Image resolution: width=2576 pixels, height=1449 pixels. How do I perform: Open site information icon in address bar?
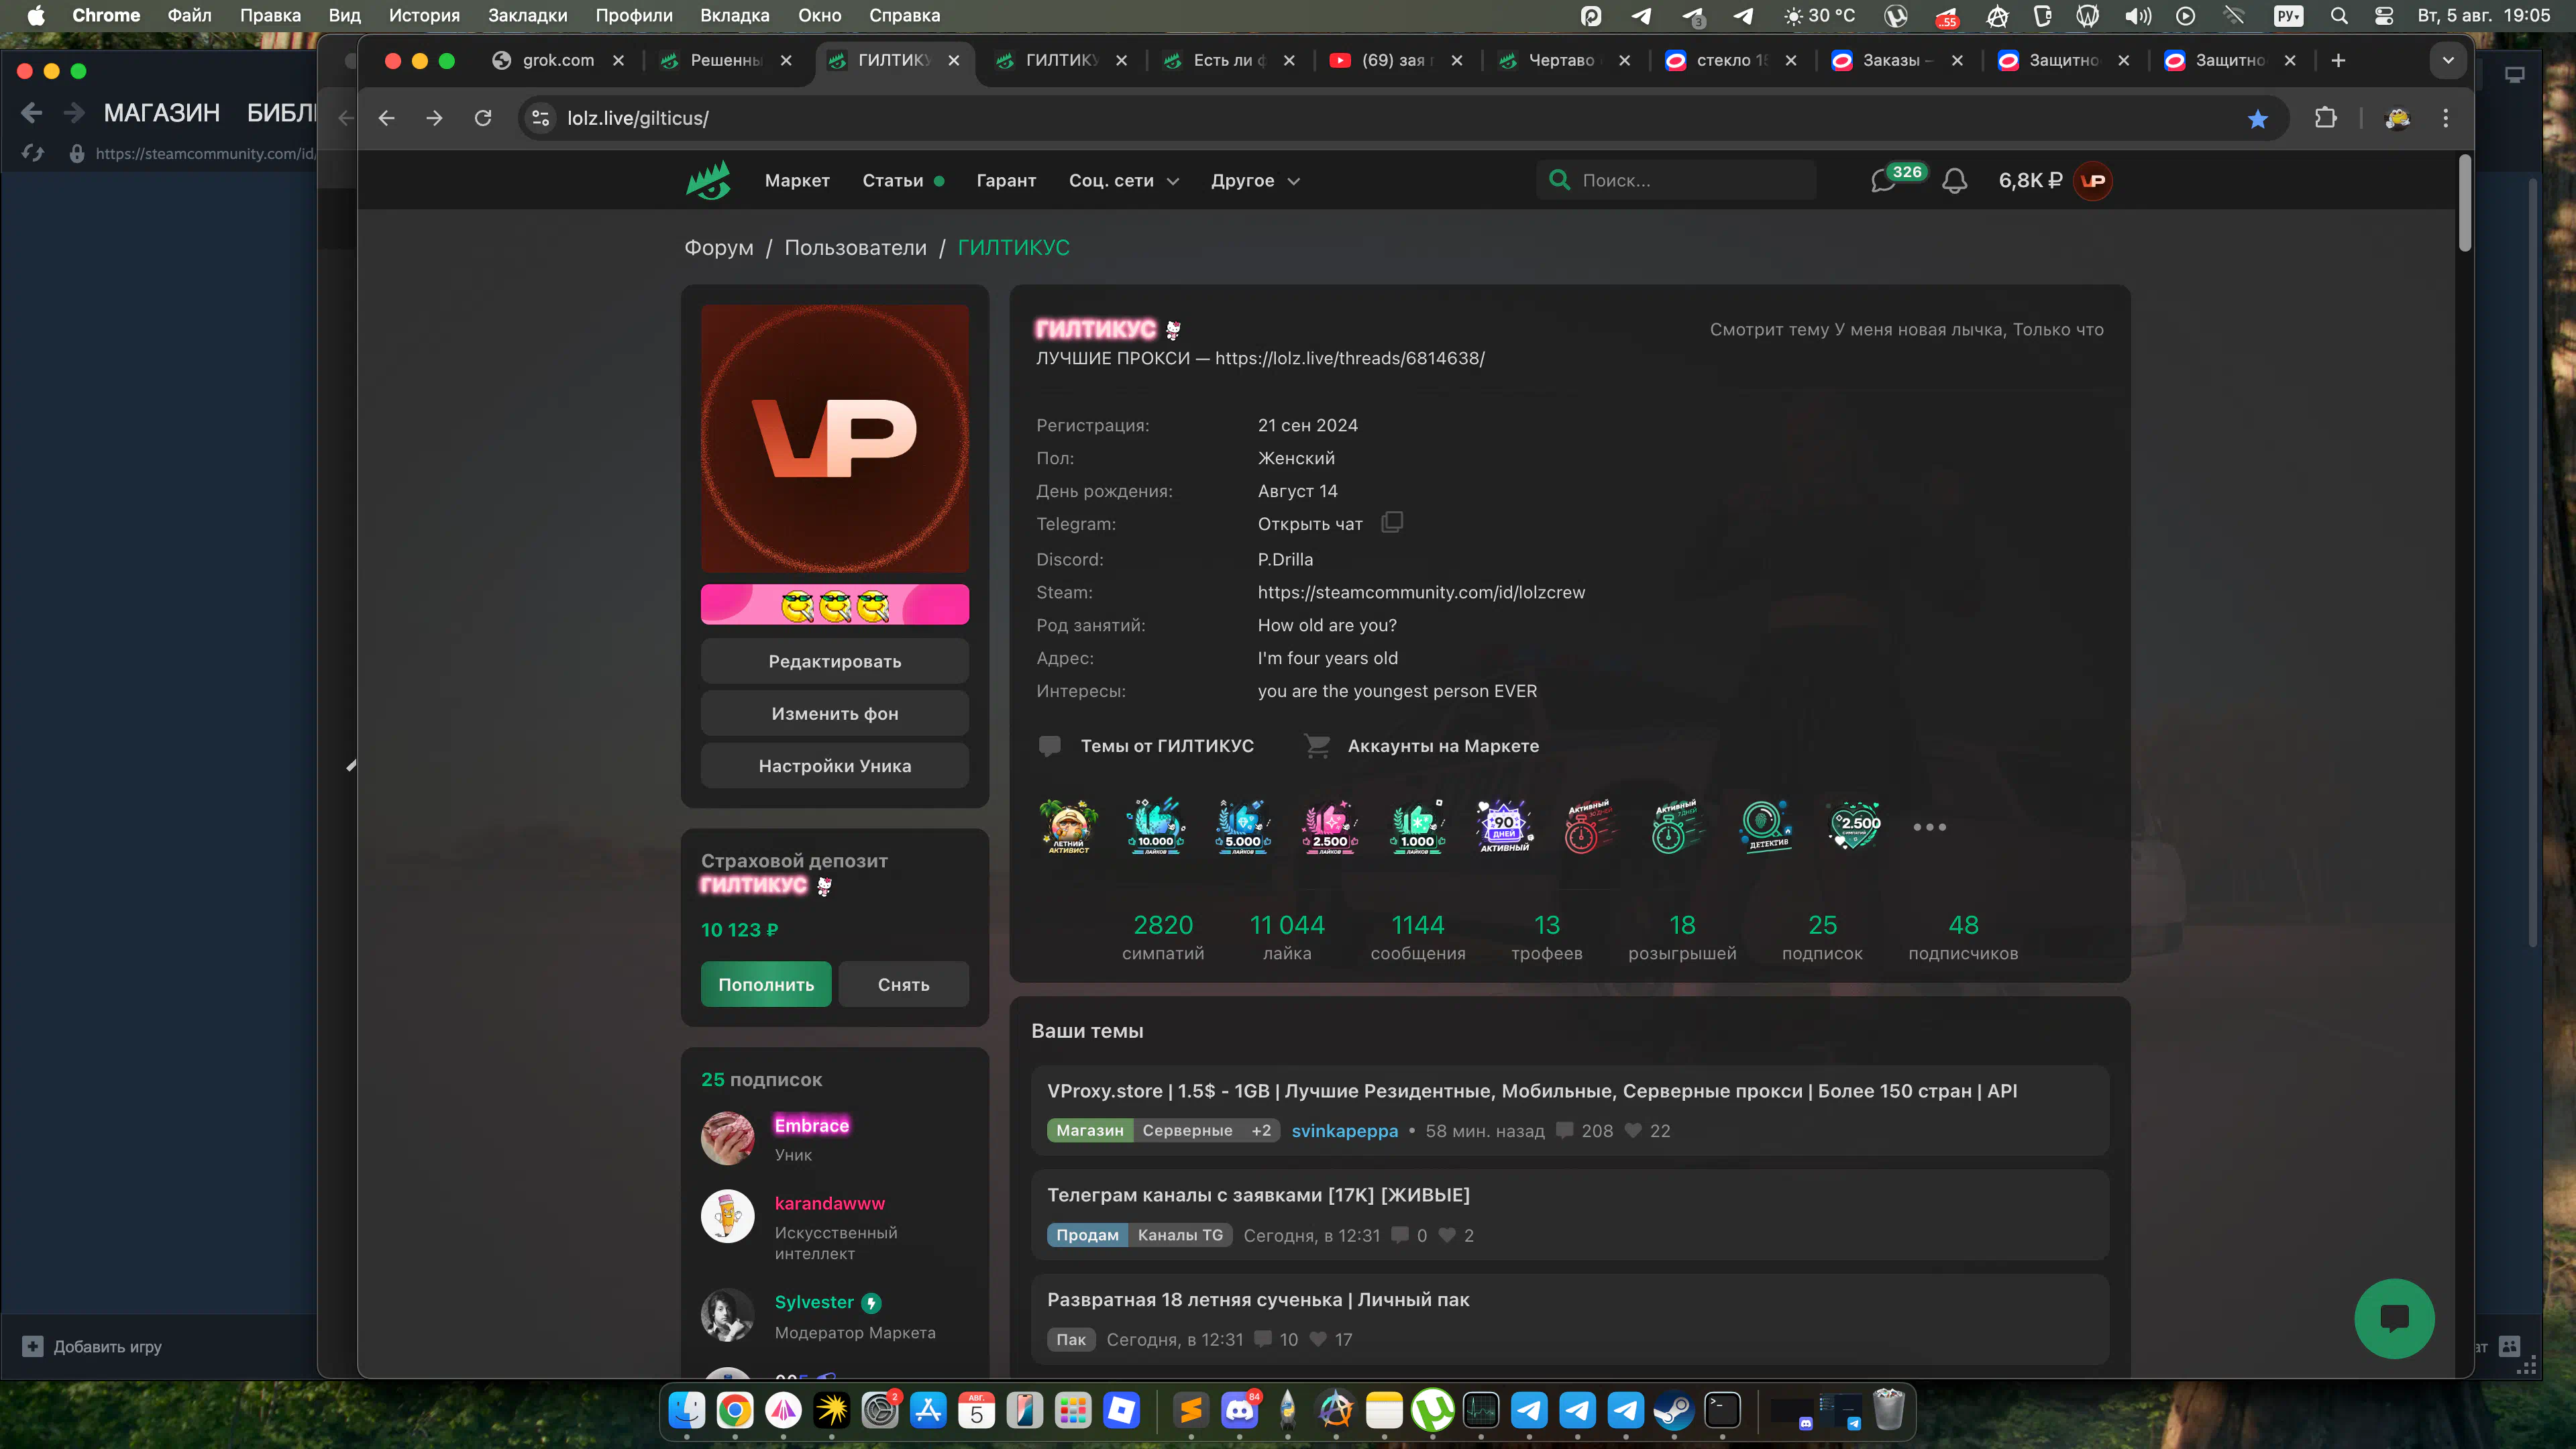pos(541,118)
